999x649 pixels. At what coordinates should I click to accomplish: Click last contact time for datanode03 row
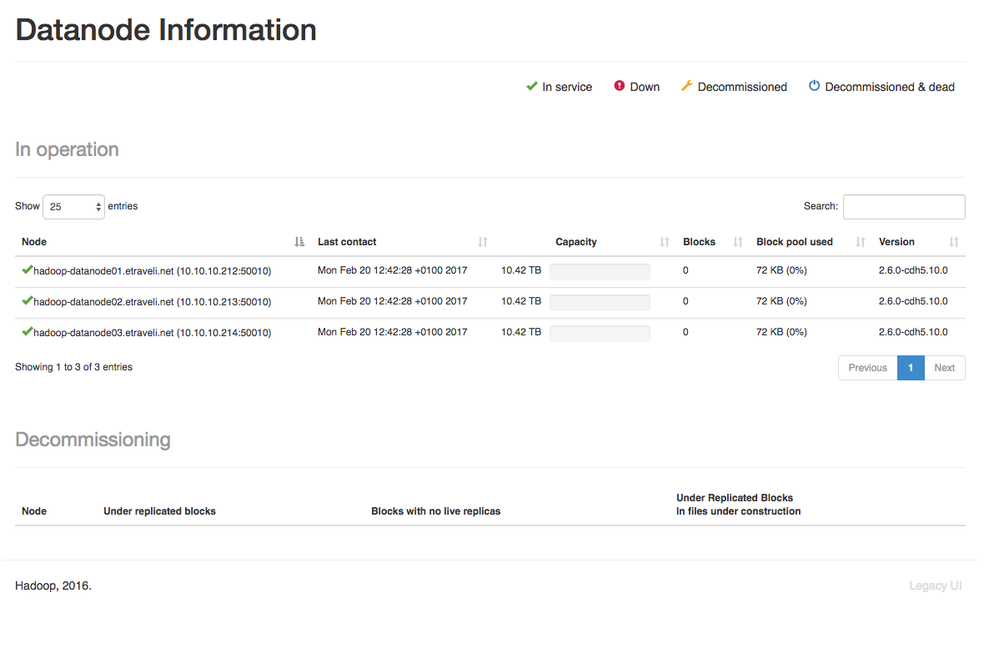click(392, 332)
